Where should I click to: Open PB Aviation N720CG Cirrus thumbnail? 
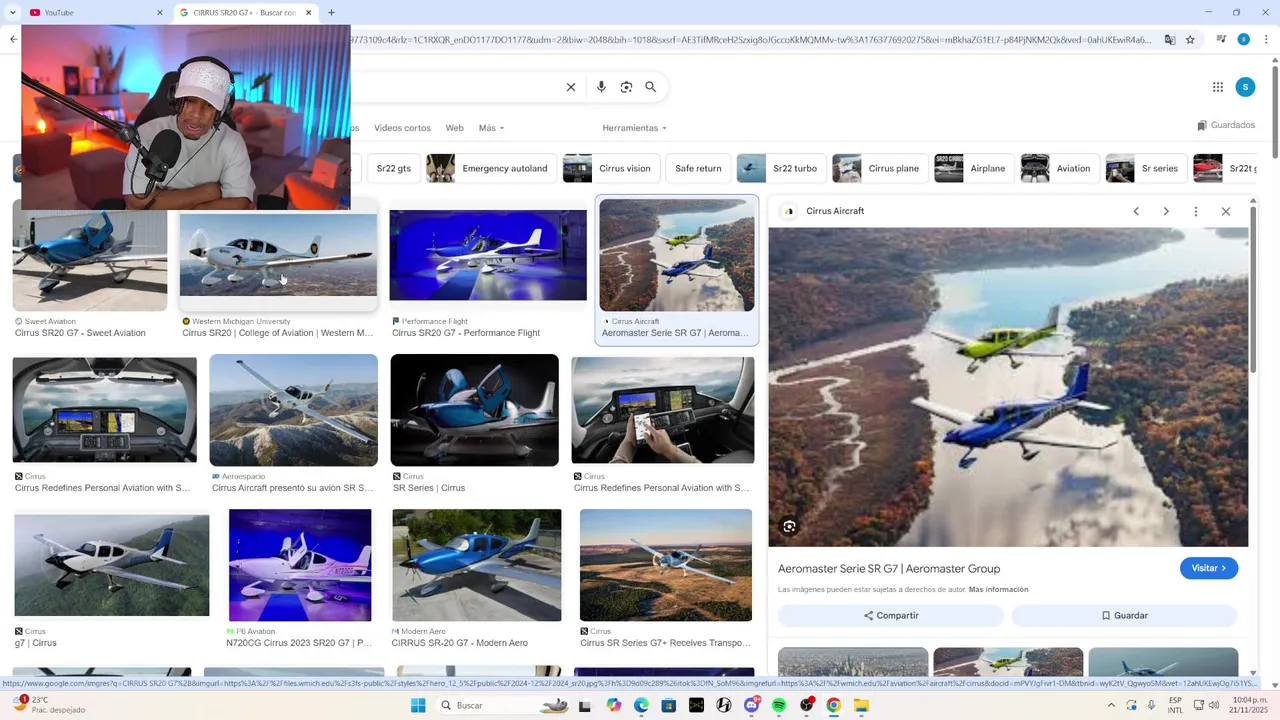click(x=300, y=565)
